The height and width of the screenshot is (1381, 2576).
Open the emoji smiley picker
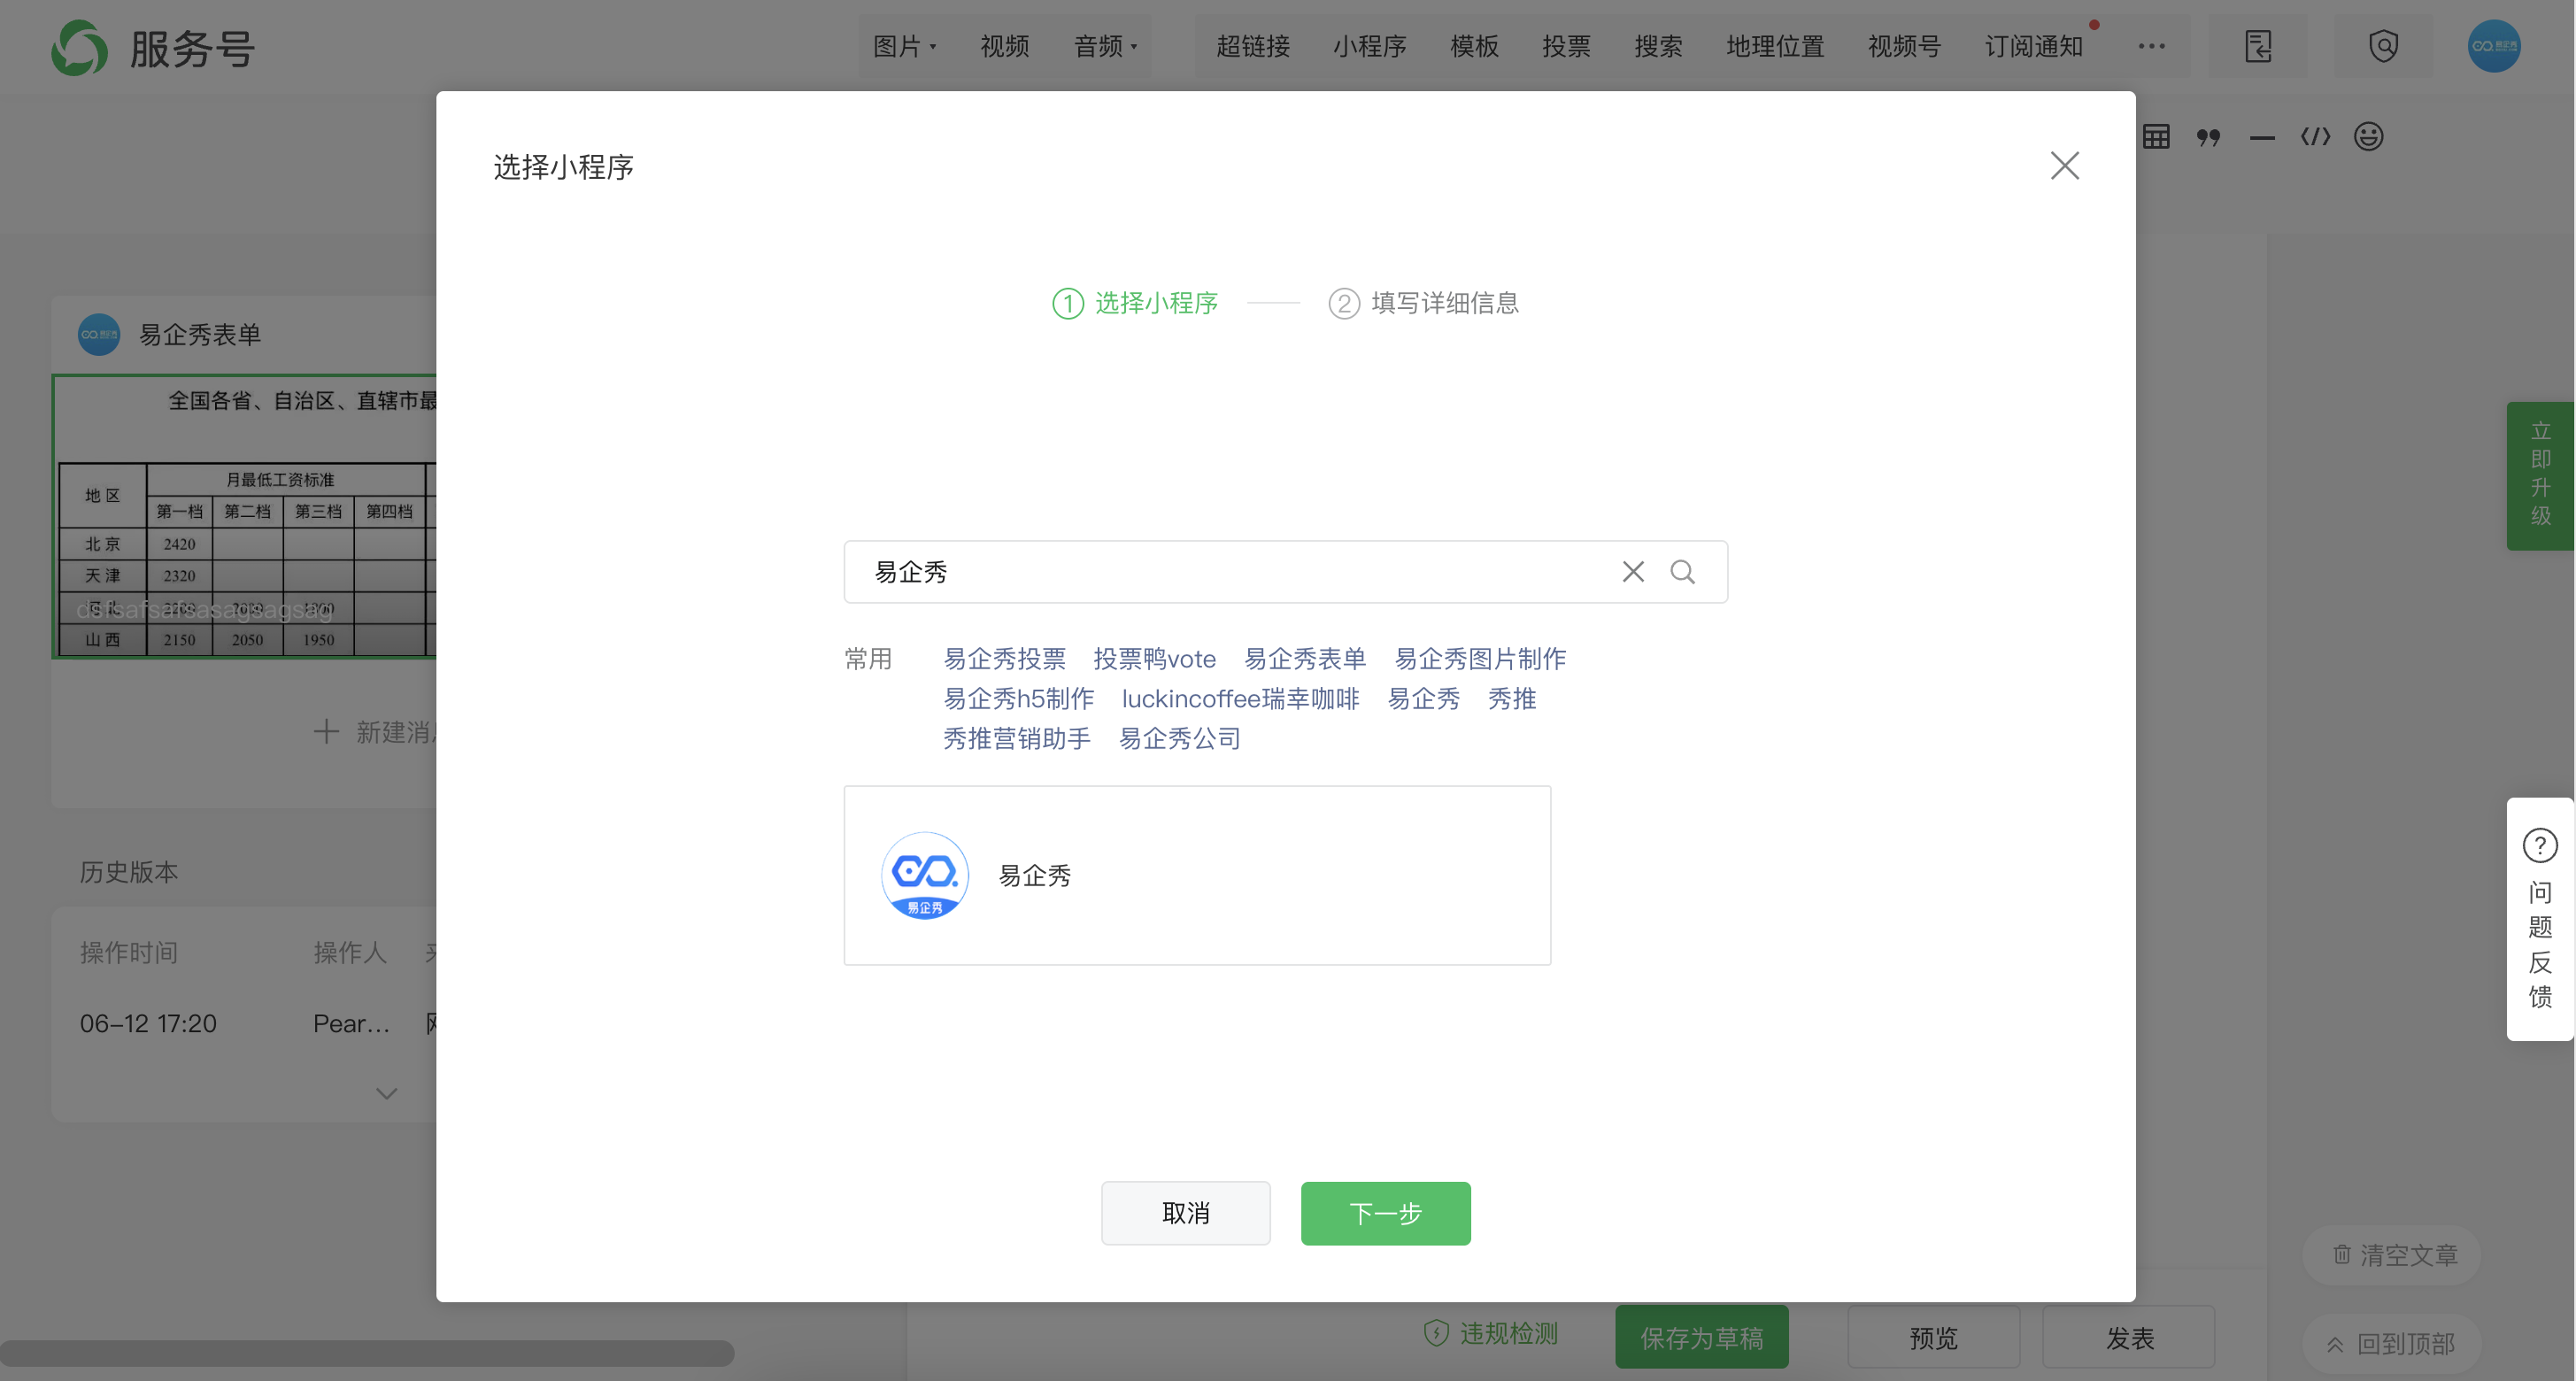(x=2369, y=137)
